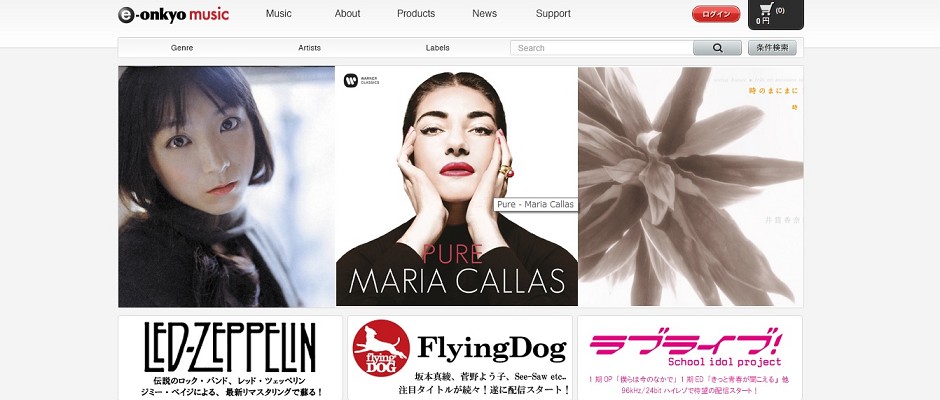Click the Flying Dog red circle logo
The image size is (940, 400).
pyautogui.click(x=381, y=348)
